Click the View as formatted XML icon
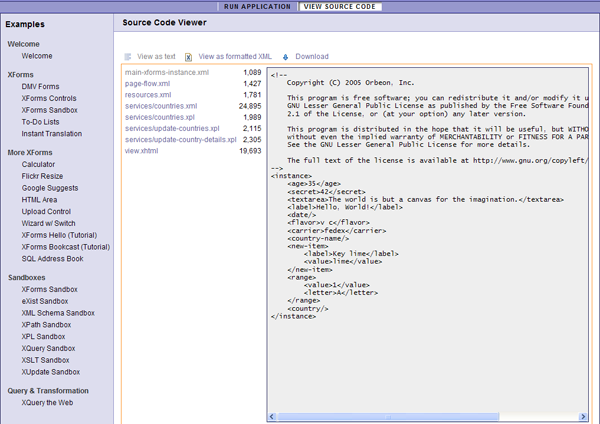The height and width of the screenshot is (424, 600). (x=189, y=57)
